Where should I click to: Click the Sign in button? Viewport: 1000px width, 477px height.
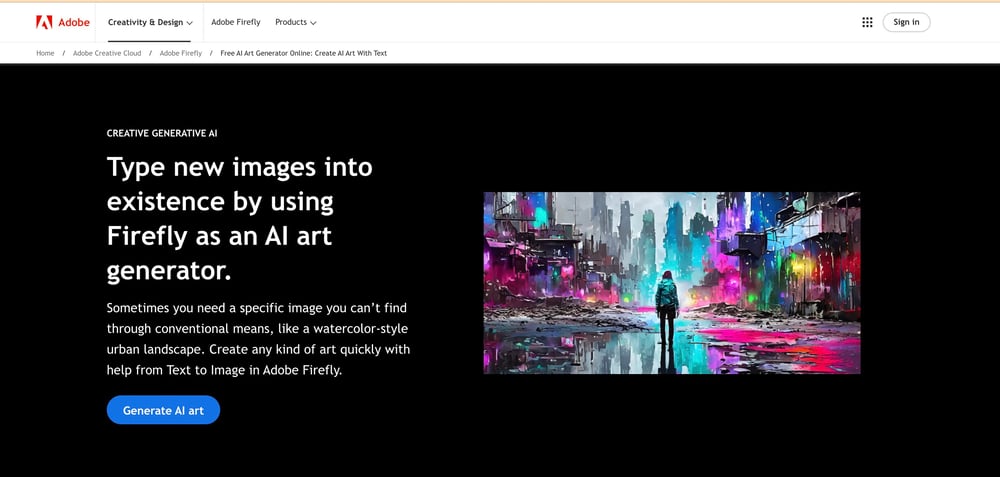click(906, 22)
